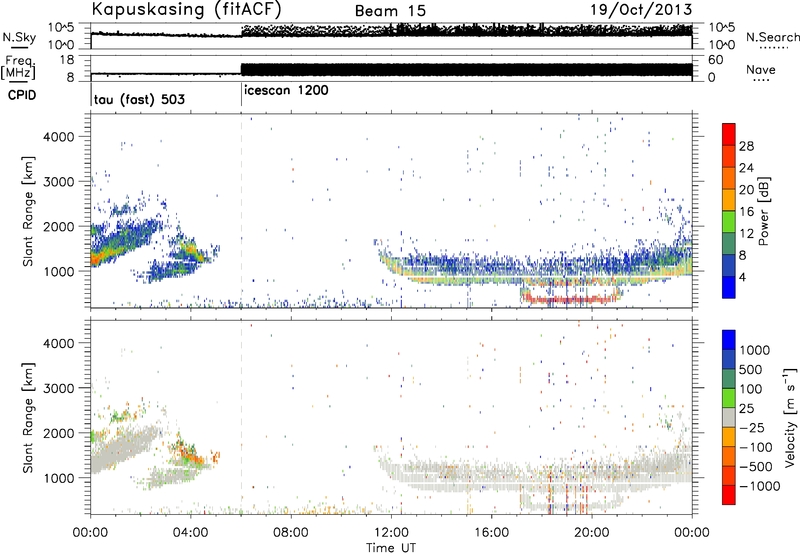Click the '04:00' time axis tick
Viewport: 800px width, 554px height.
(191, 533)
